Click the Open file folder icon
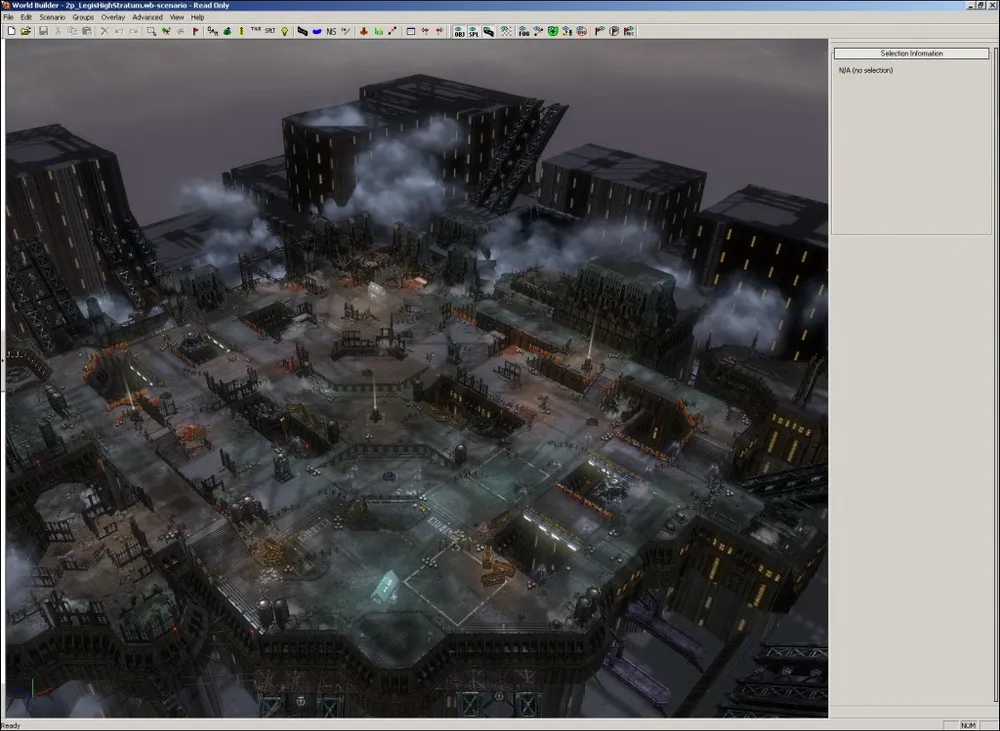The height and width of the screenshot is (731, 1000). tap(25, 31)
